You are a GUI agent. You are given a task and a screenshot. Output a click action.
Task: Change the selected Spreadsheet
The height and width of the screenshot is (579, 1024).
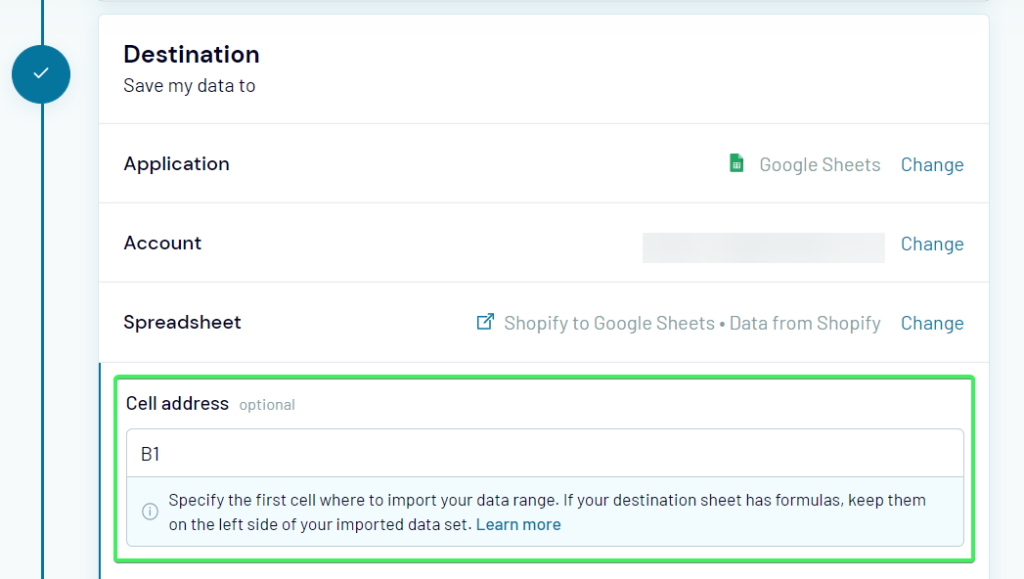[931, 322]
